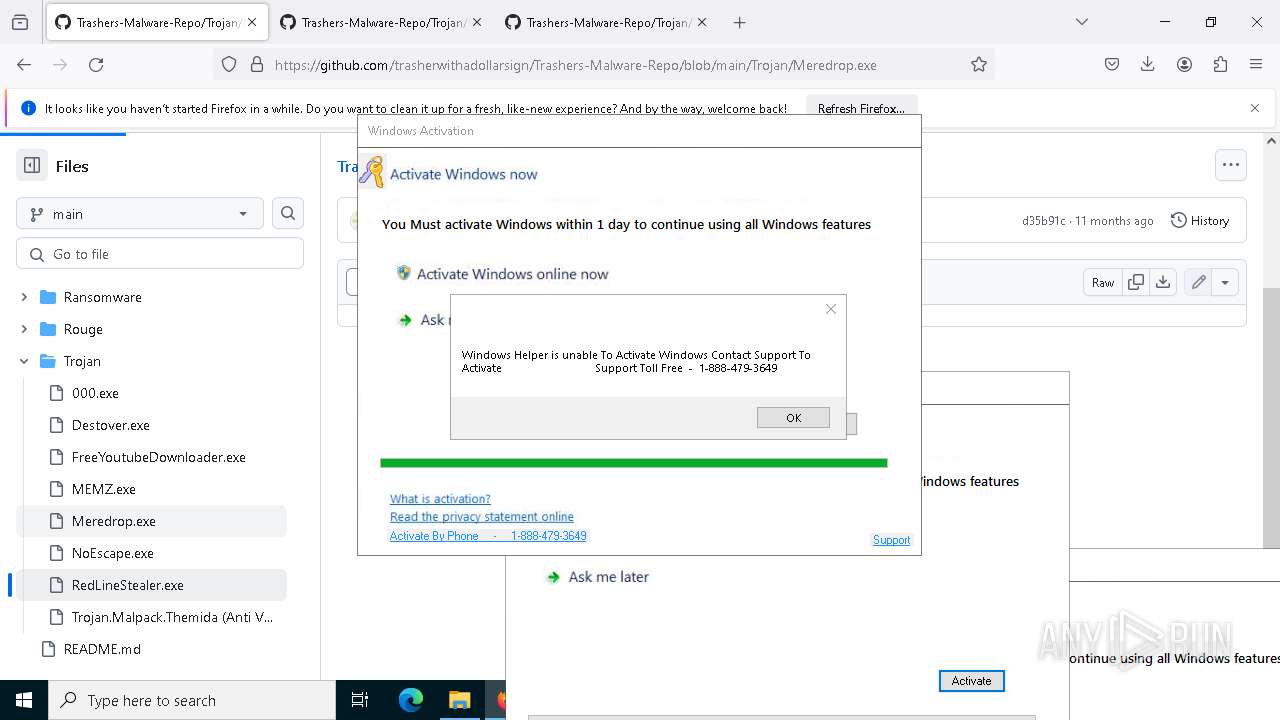Viewport: 1280px width, 720px height.
Task: Click the search magnifier beside branch selector
Action: tap(288, 213)
